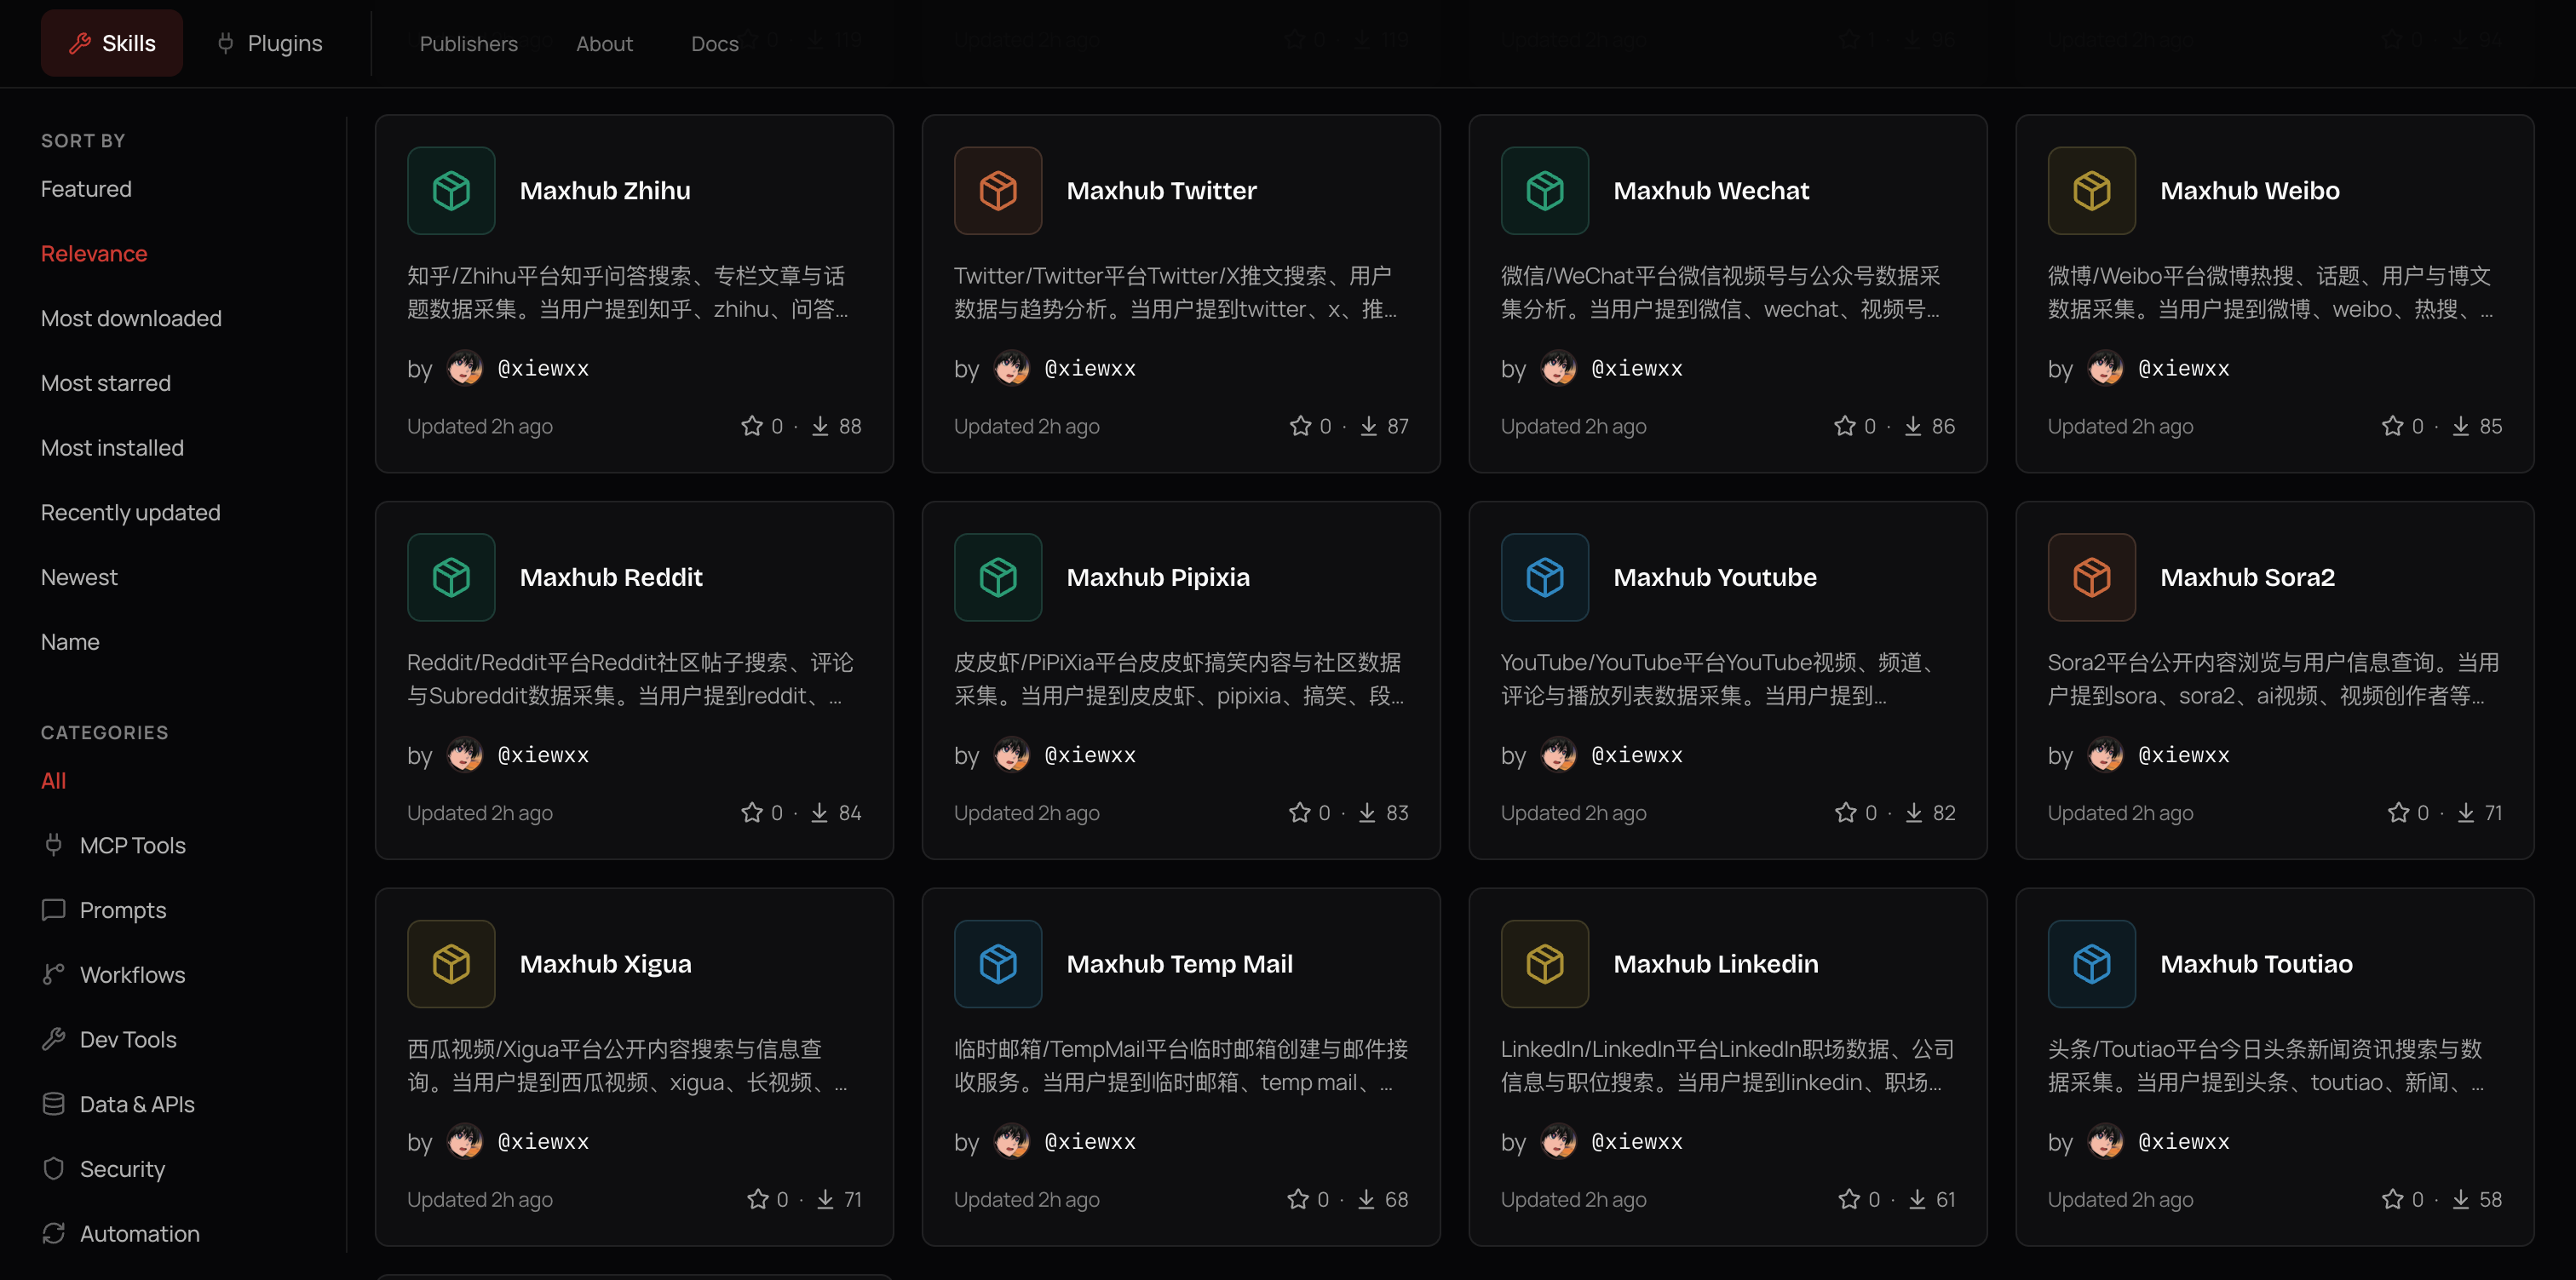Open the Maxhub Youtube skill title
Viewport: 2576px width, 1280px height.
1715,577
